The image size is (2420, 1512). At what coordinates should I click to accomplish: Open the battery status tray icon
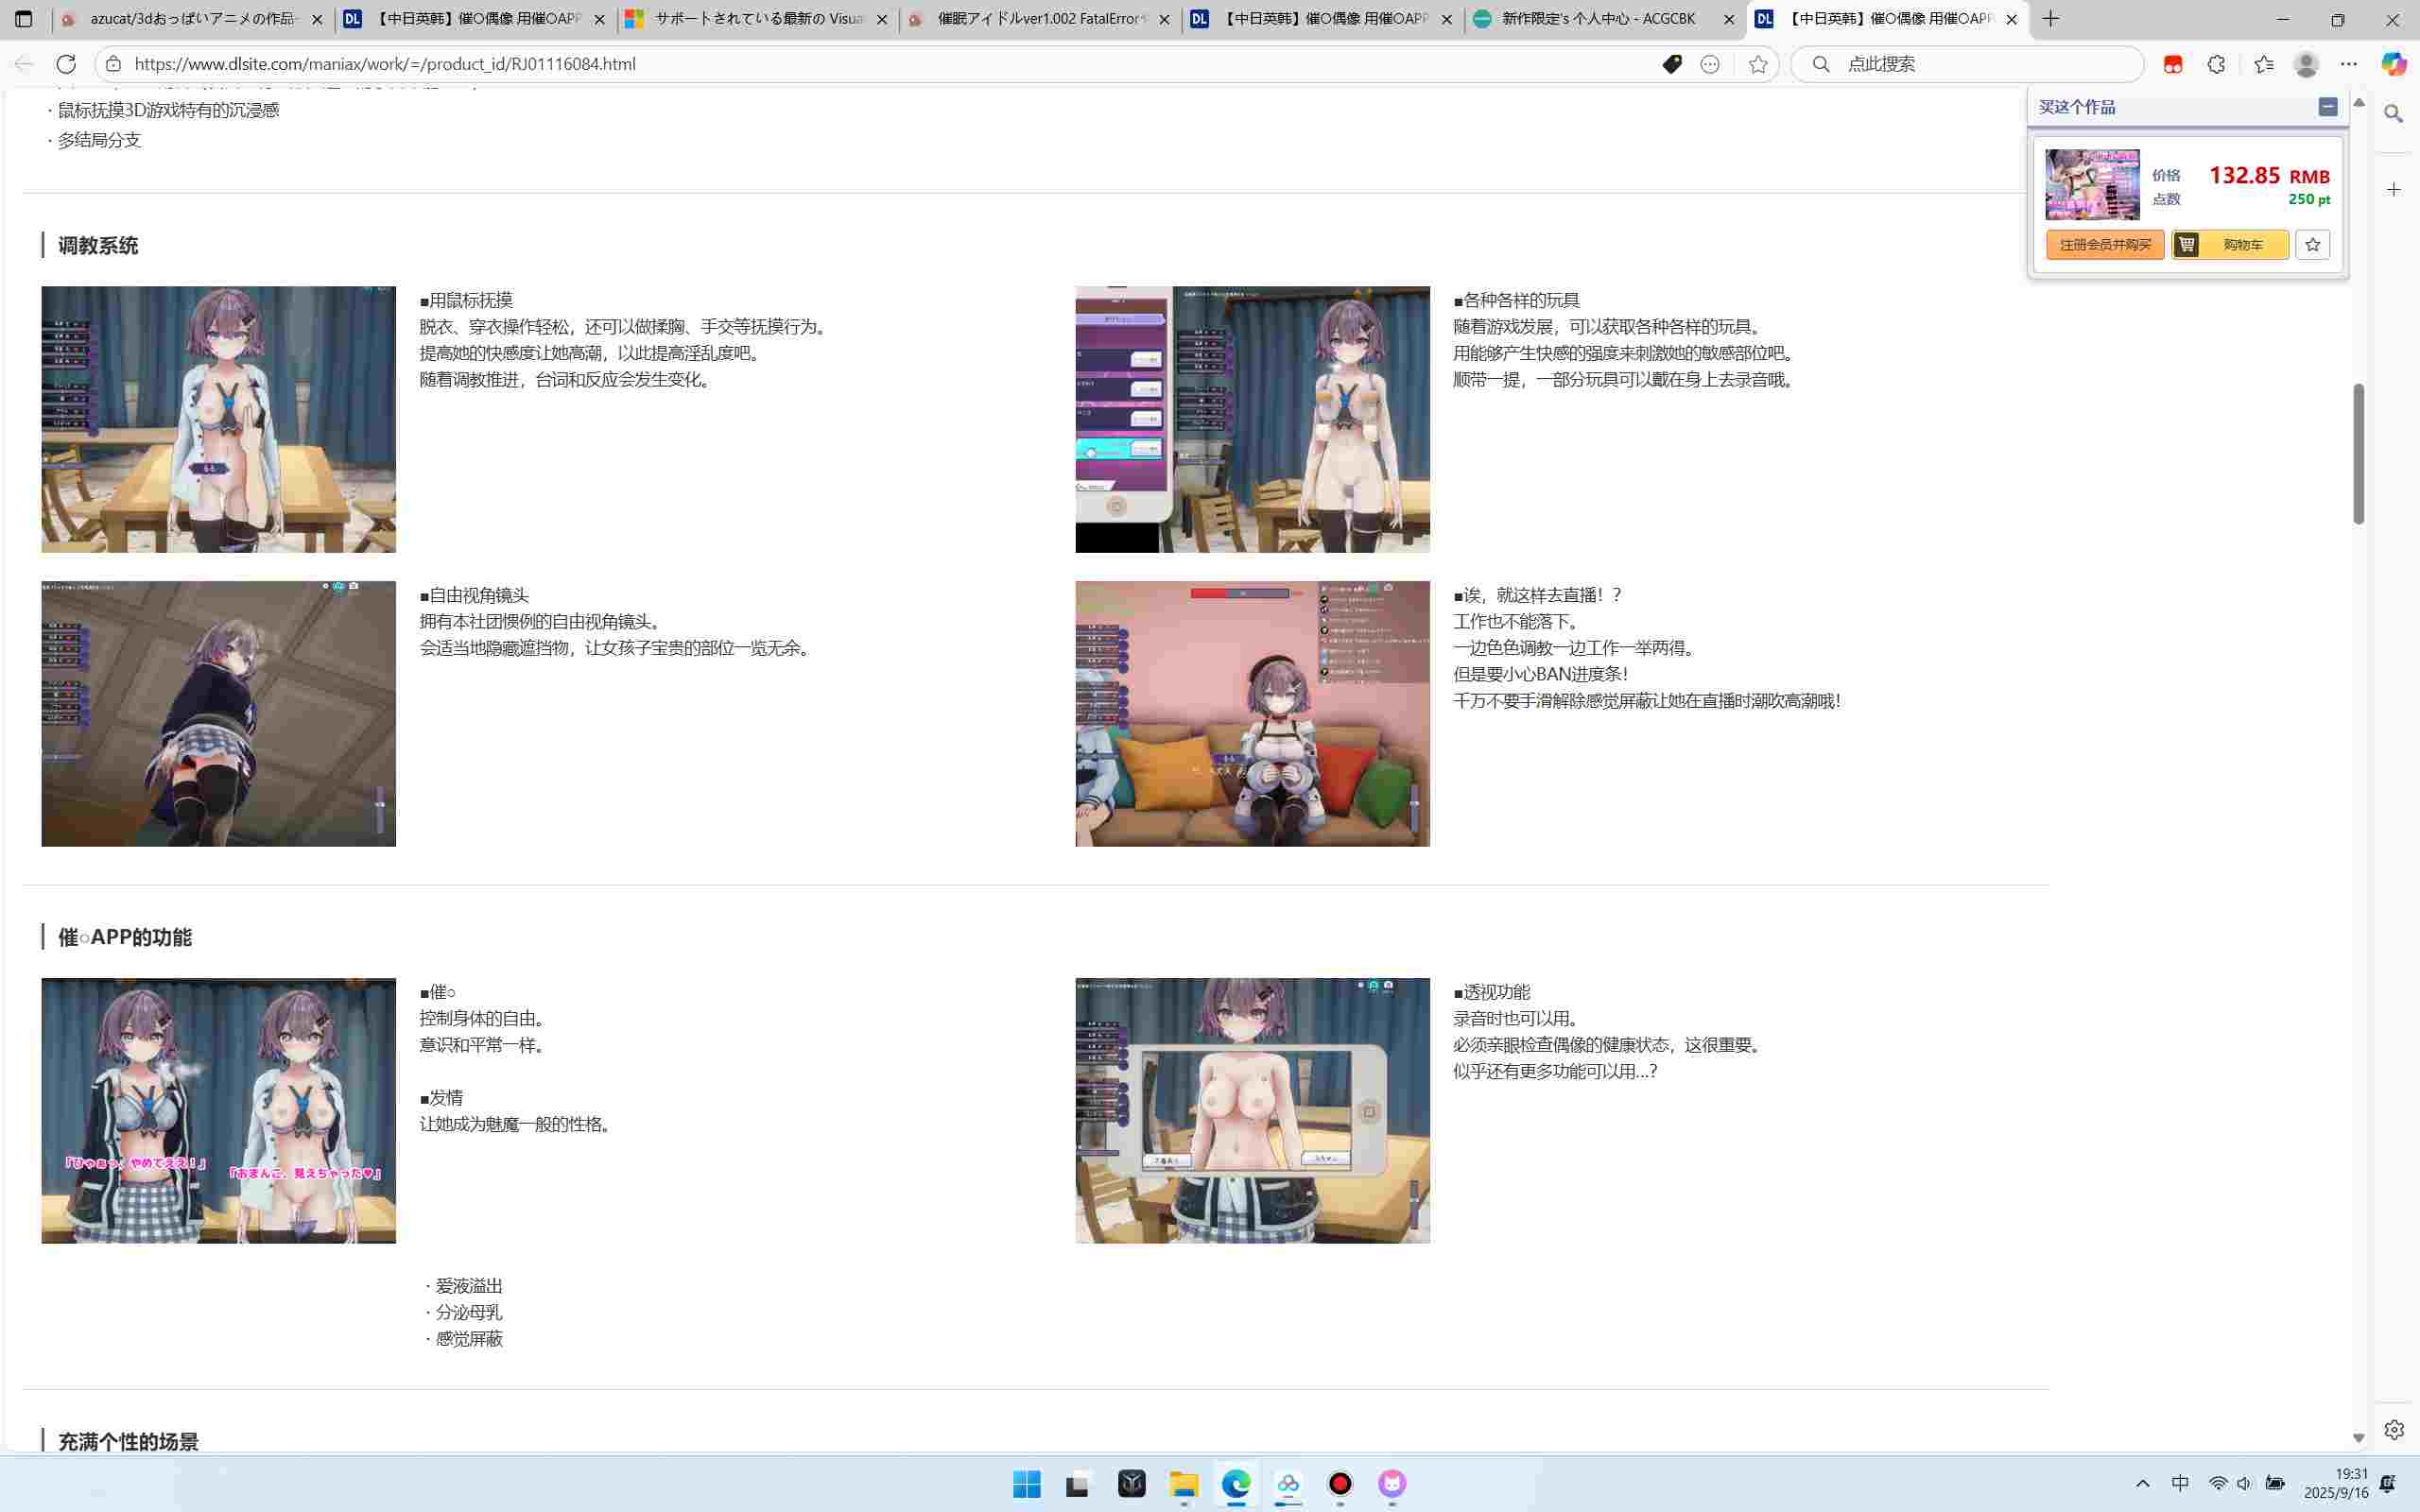point(2275,1484)
